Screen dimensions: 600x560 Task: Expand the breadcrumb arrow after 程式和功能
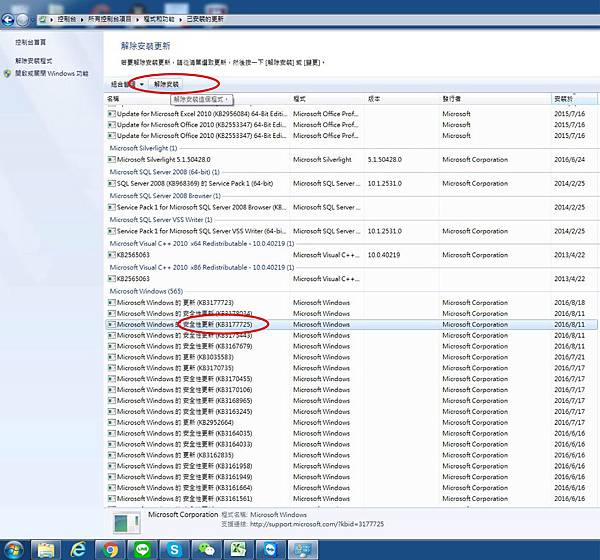181,20
